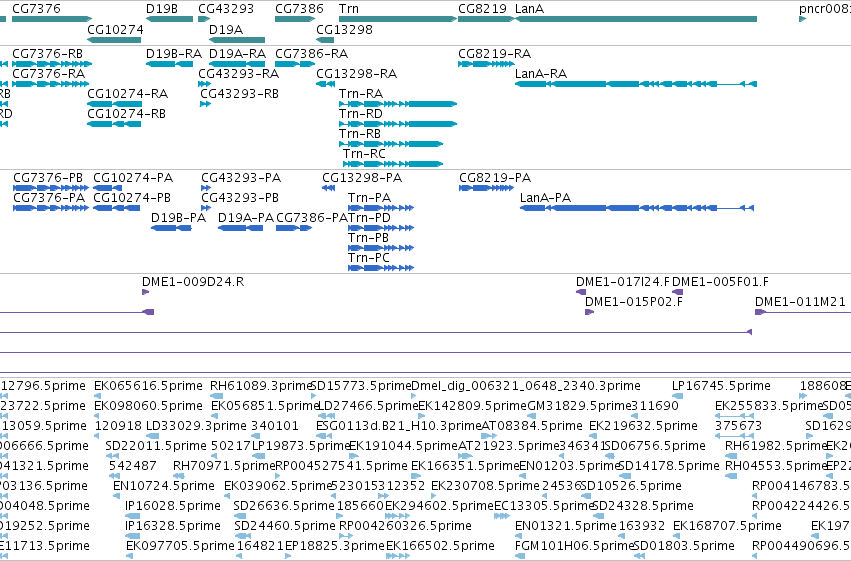Click the CG13298 gene label
851x561 pixels.
(345, 29)
